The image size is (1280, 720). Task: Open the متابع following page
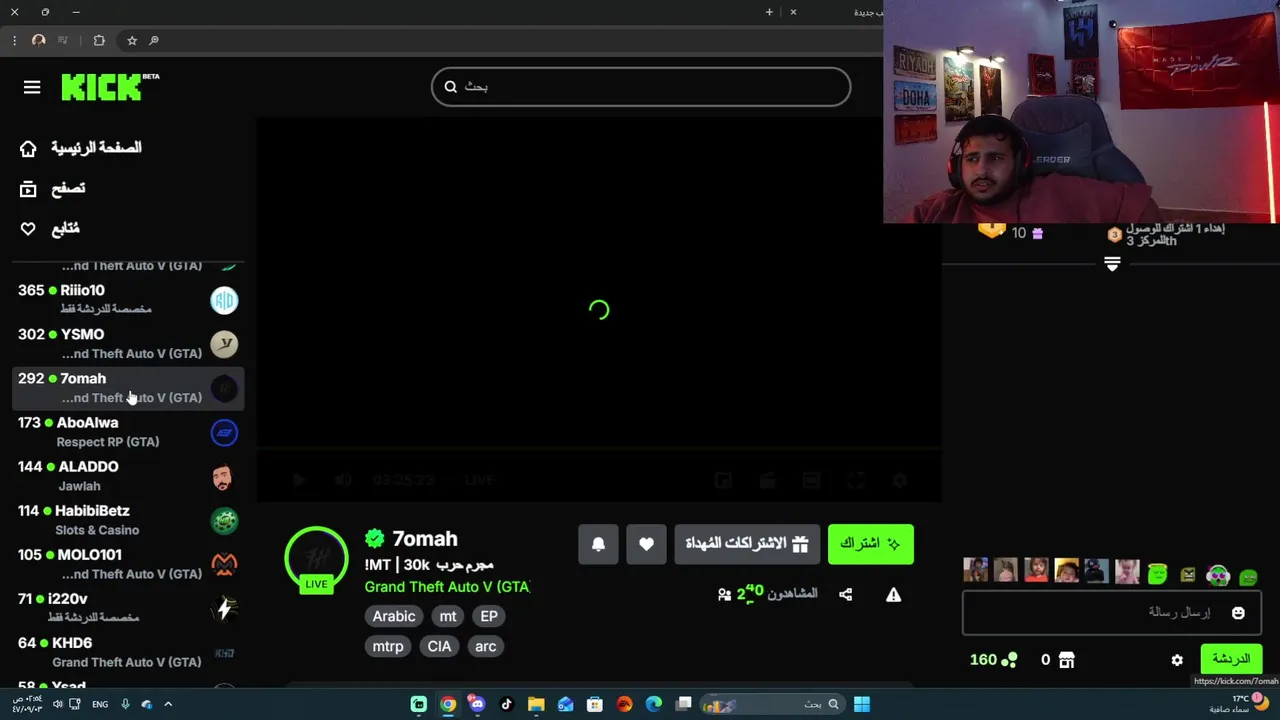click(65, 229)
